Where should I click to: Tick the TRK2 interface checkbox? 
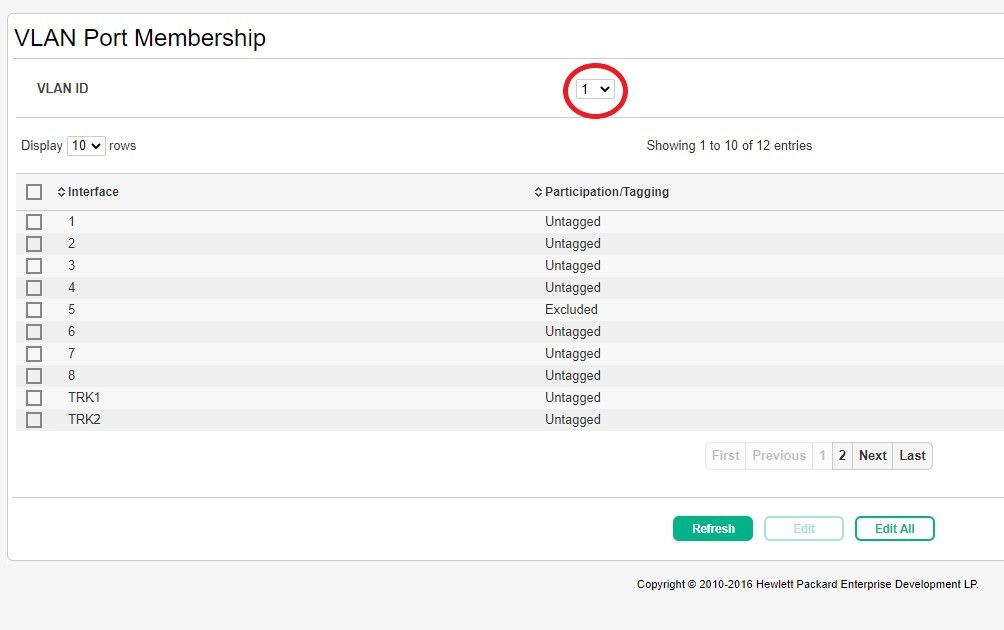click(34, 420)
